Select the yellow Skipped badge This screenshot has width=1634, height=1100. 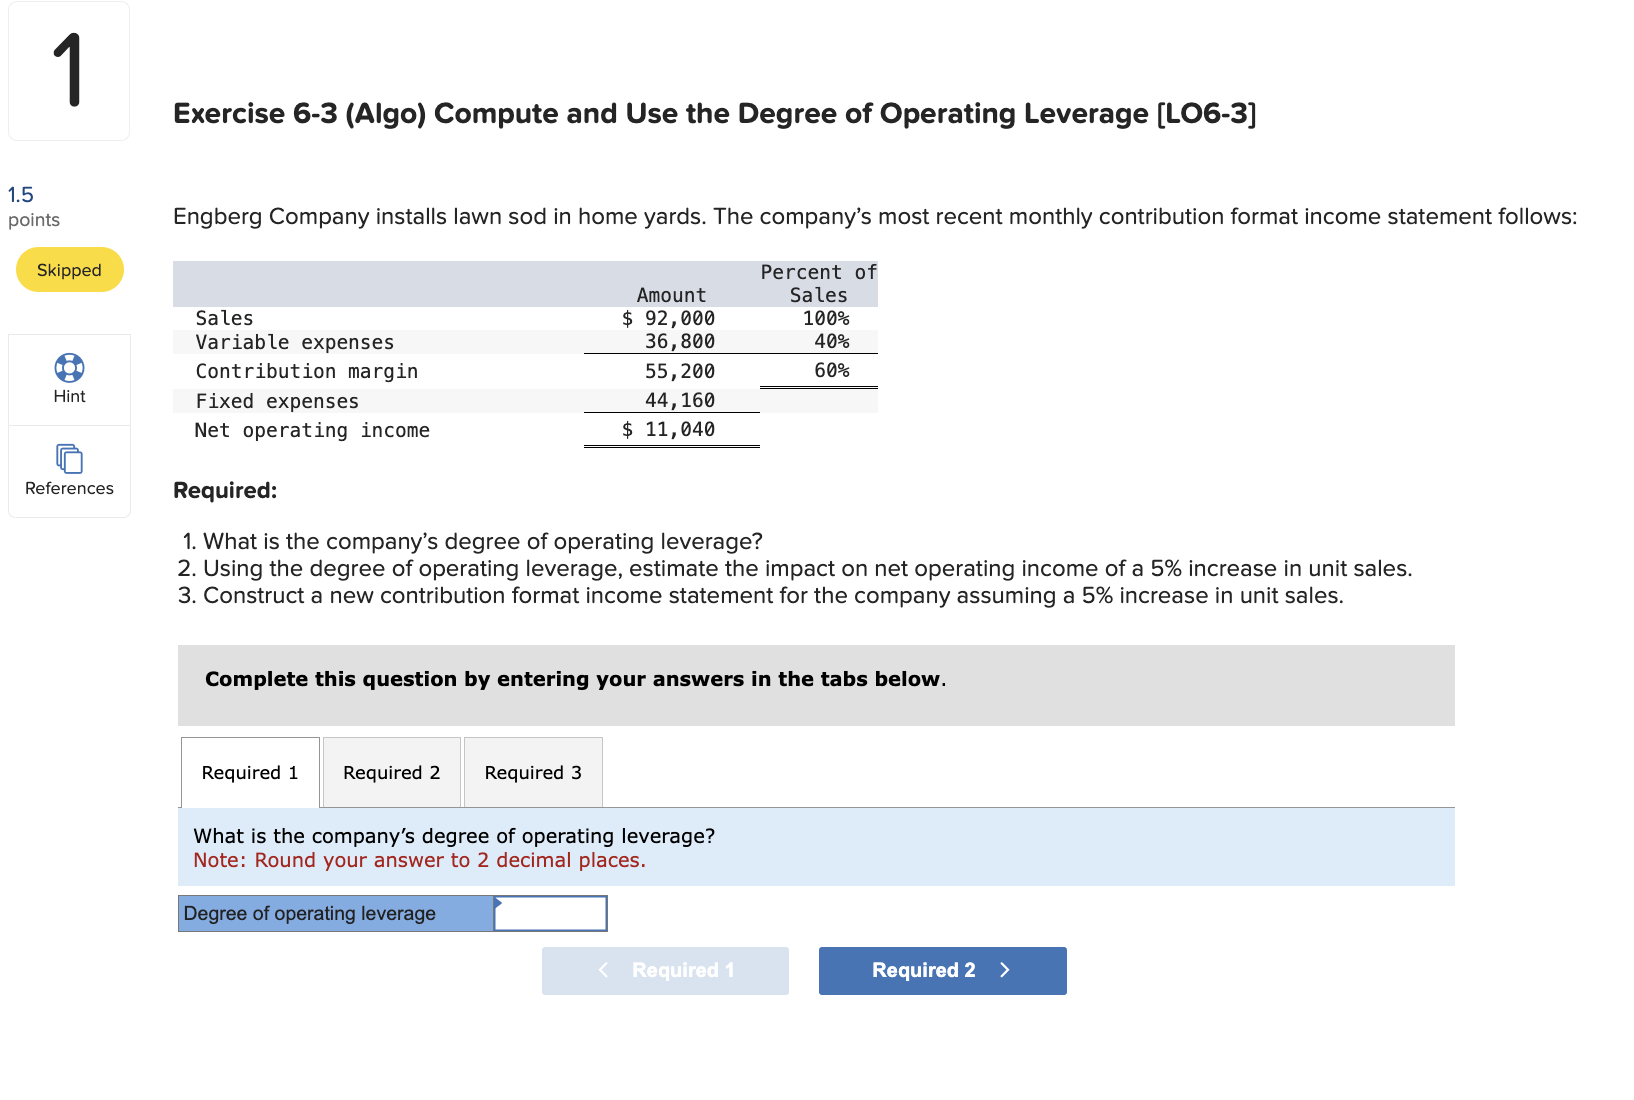point(68,269)
